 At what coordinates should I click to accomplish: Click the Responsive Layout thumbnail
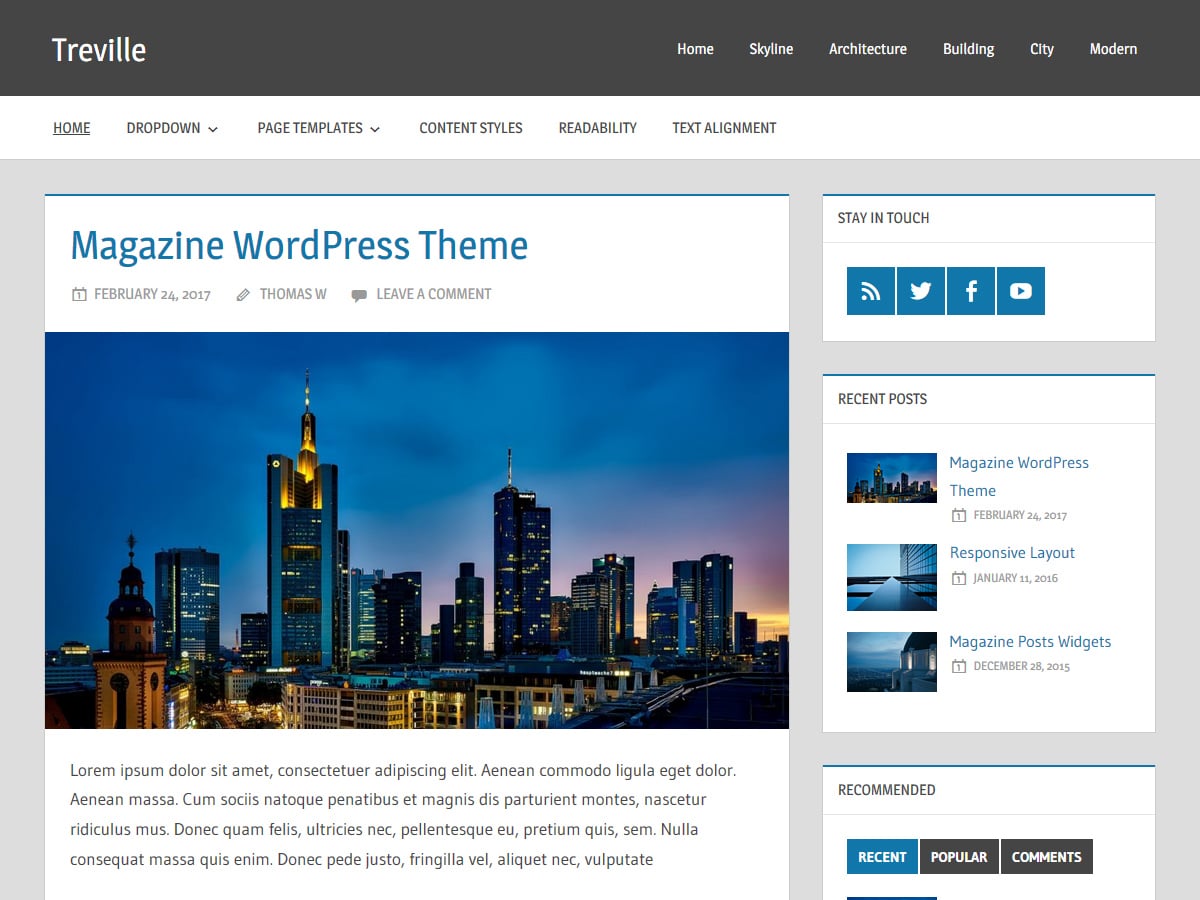click(x=892, y=577)
